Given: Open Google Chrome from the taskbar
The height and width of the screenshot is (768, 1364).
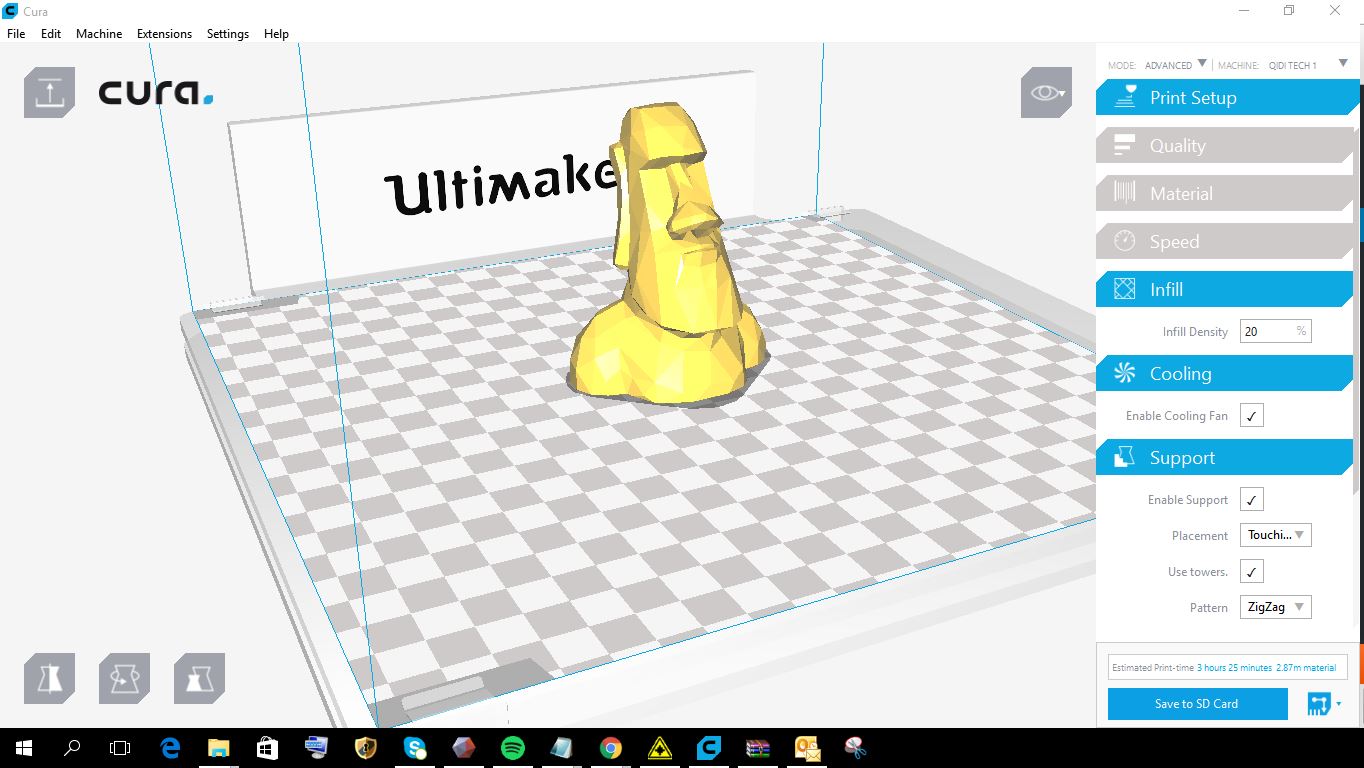Looking at the screenshot, I should pos(610,747).
